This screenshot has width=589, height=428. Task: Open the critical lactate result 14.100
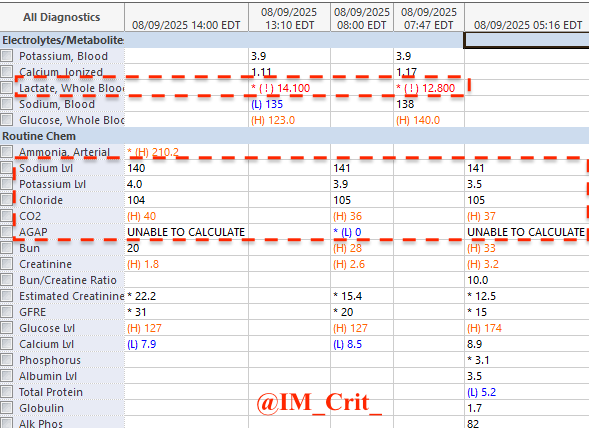coord(281,88)
